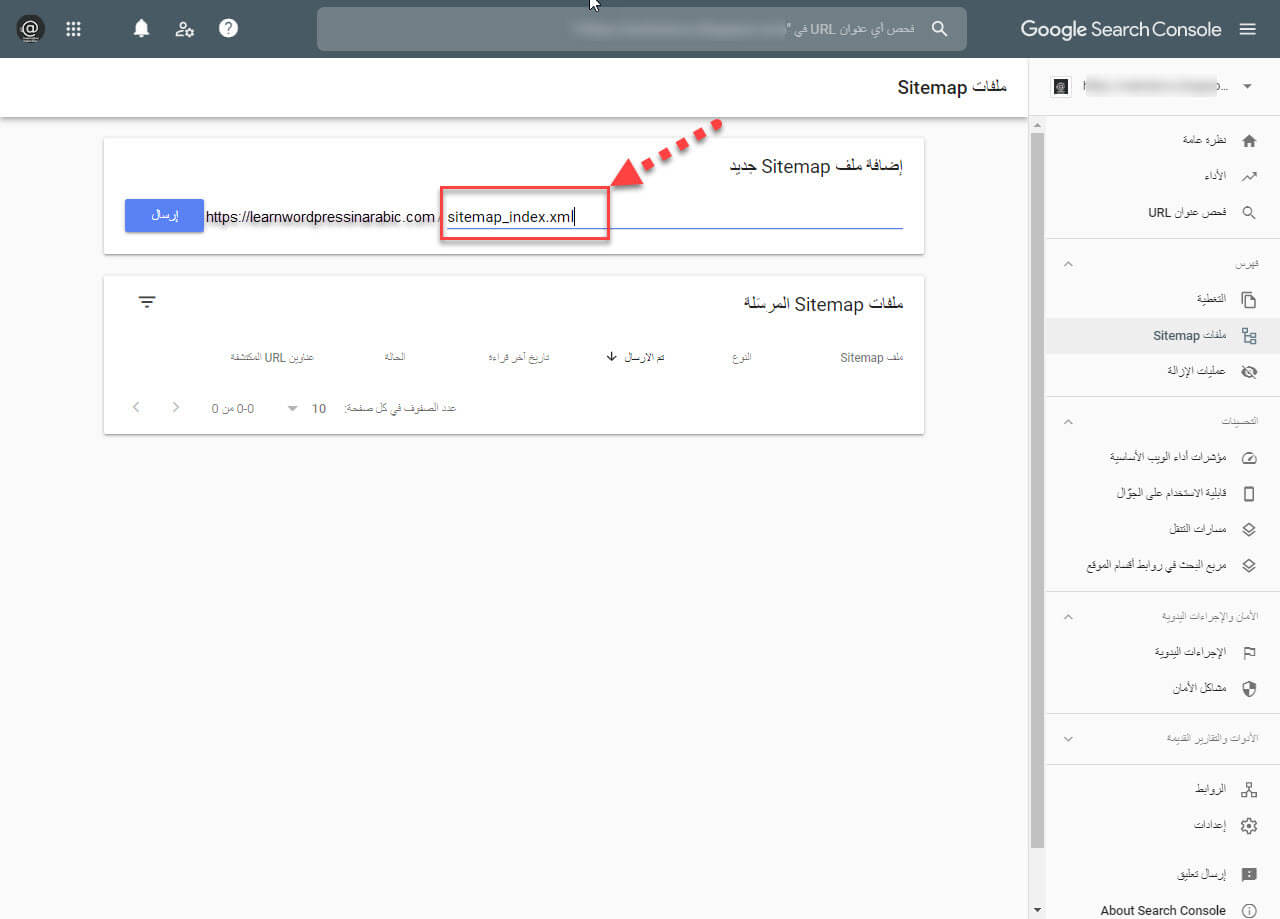
Task: Click the blue Submit (إرسال) button
Action: click(x=164, y=216)
